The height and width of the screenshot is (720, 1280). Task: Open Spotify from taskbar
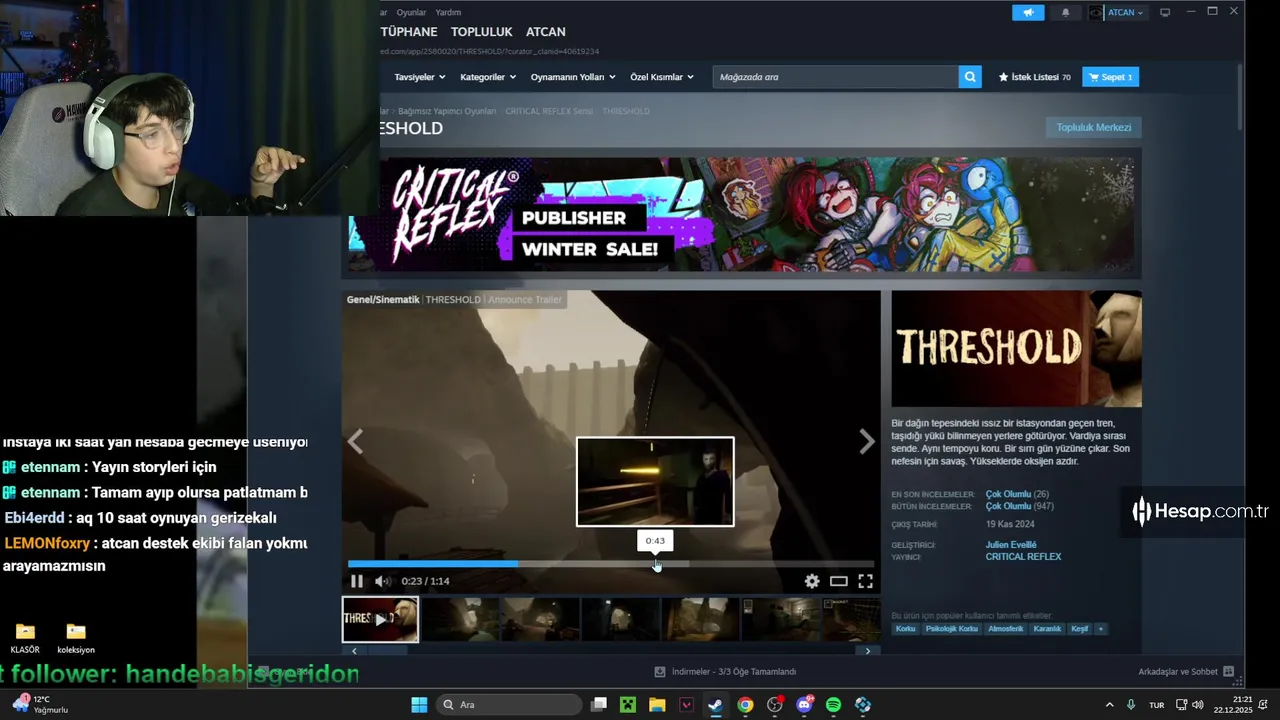[833, 705]
